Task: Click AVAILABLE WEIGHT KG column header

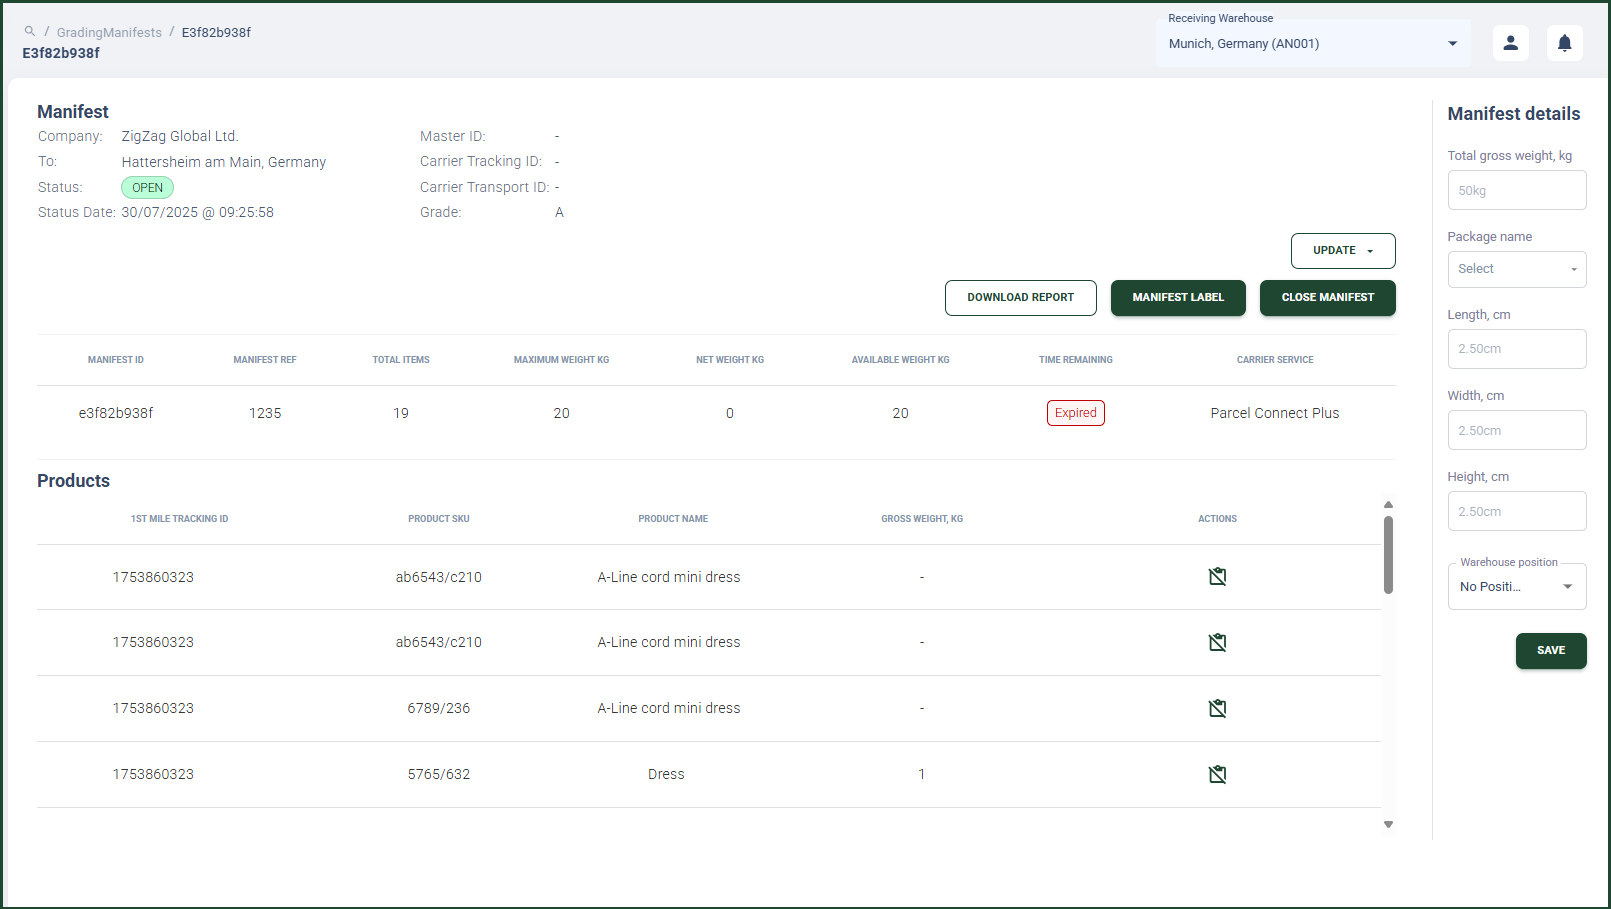Action: coord(900,360)
